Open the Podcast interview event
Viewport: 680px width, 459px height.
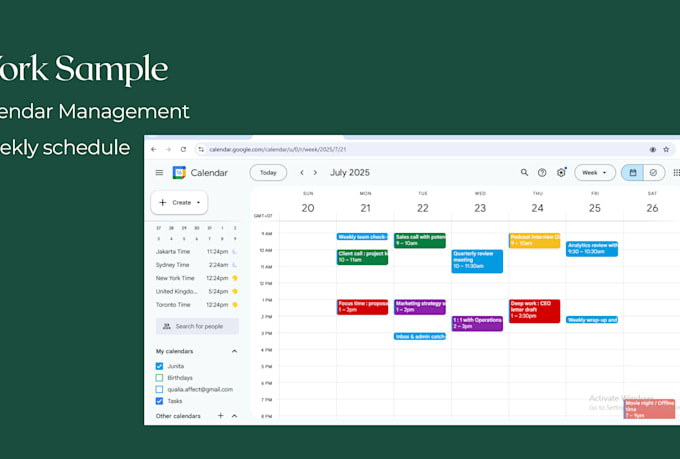point(534,240)
